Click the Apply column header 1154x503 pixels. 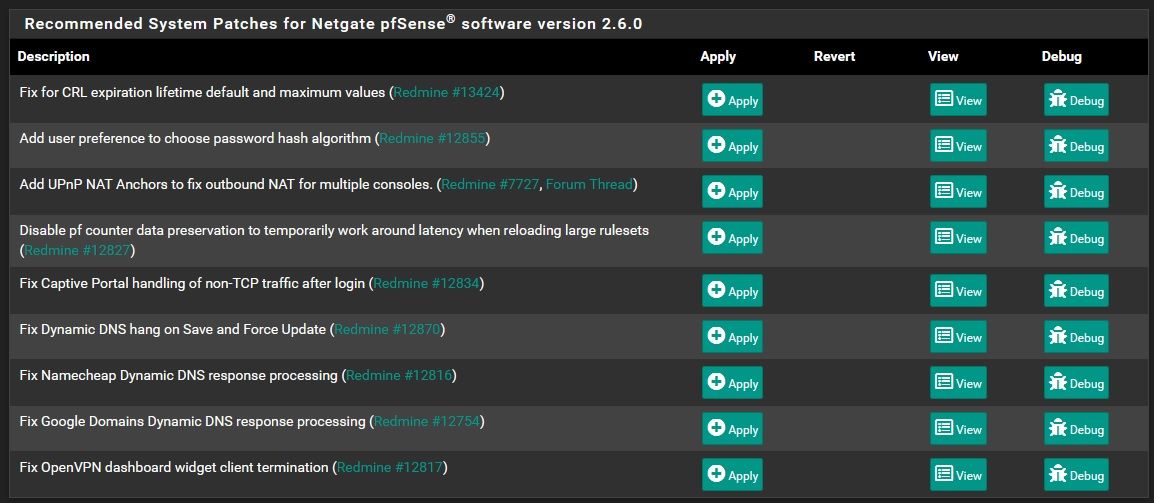[x=718, y=57]
